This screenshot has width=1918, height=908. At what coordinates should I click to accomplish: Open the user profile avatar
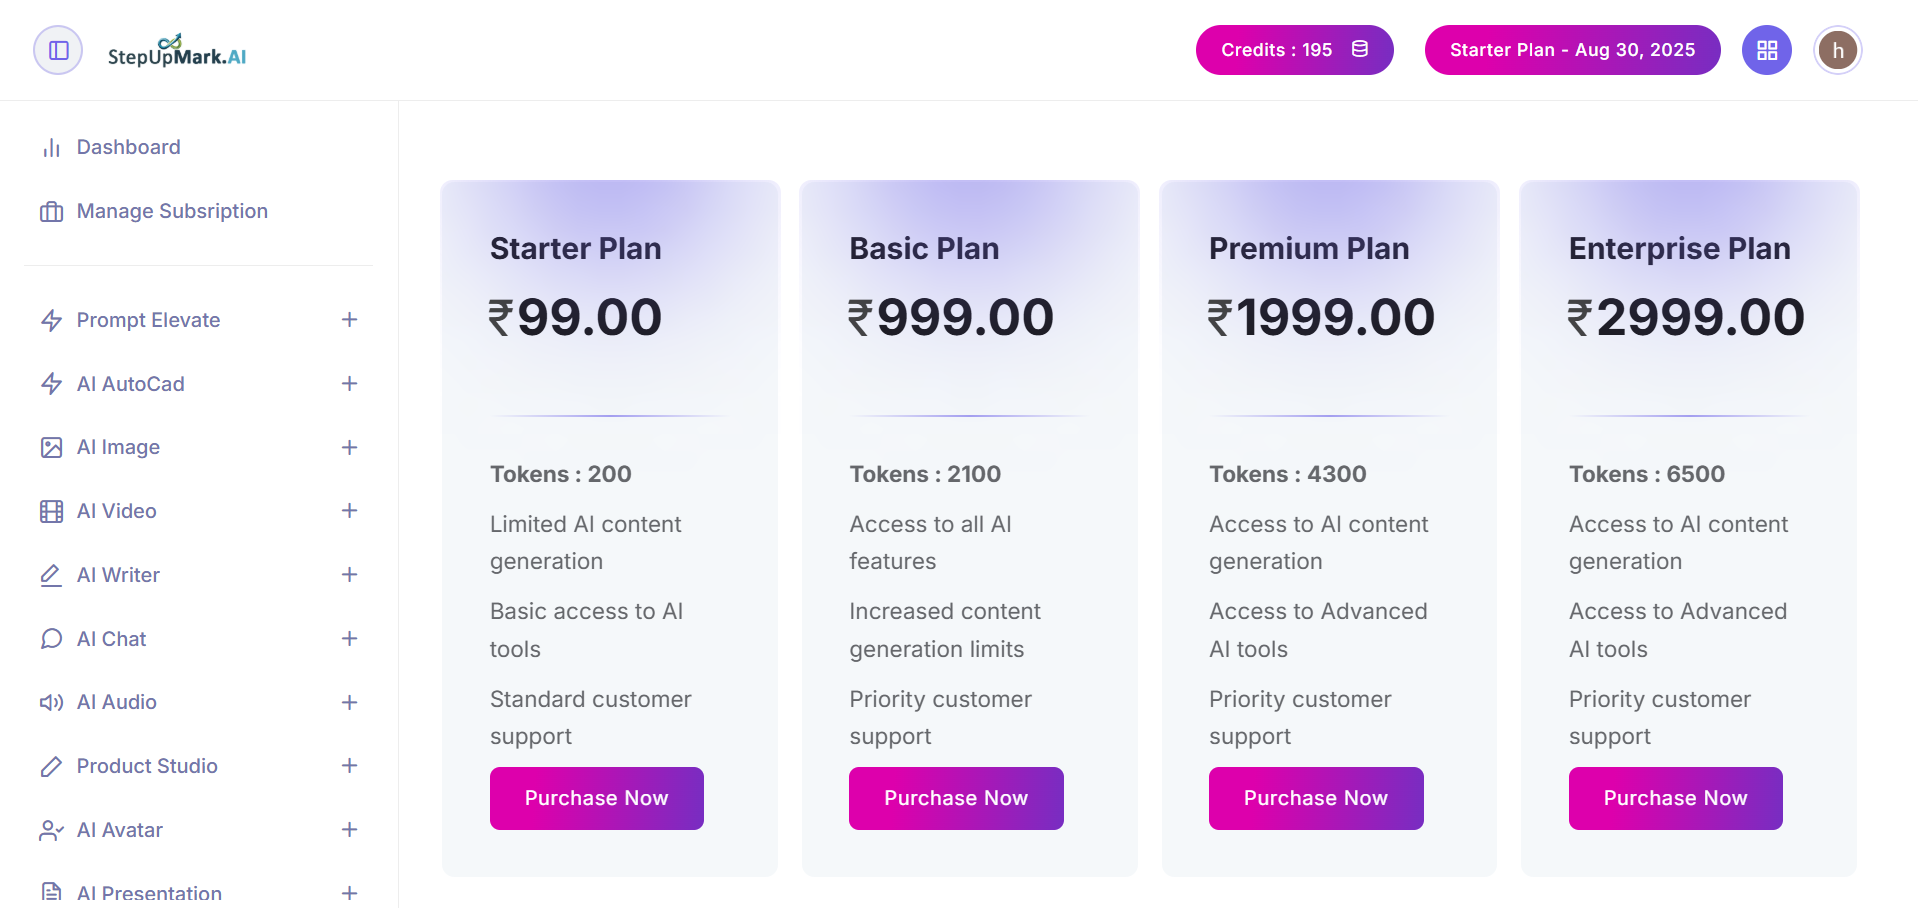1838,50
